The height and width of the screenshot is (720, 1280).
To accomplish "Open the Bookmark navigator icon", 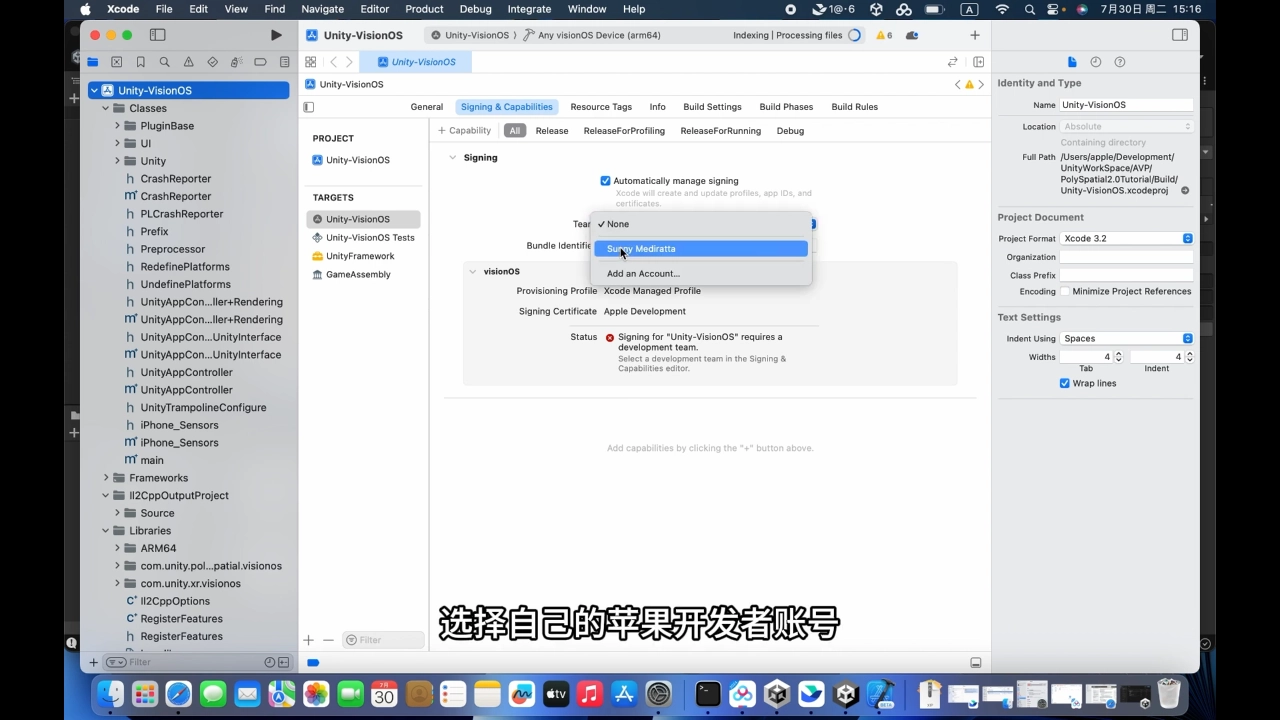I will click(x=141, y=62).
